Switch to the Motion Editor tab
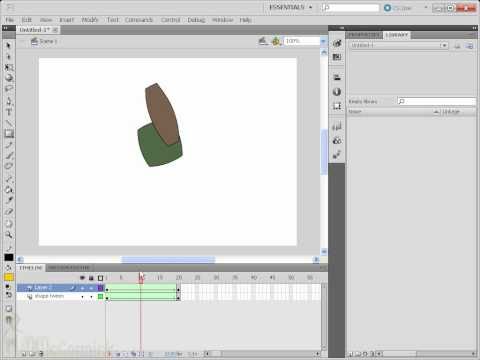 tap(69, 268)
